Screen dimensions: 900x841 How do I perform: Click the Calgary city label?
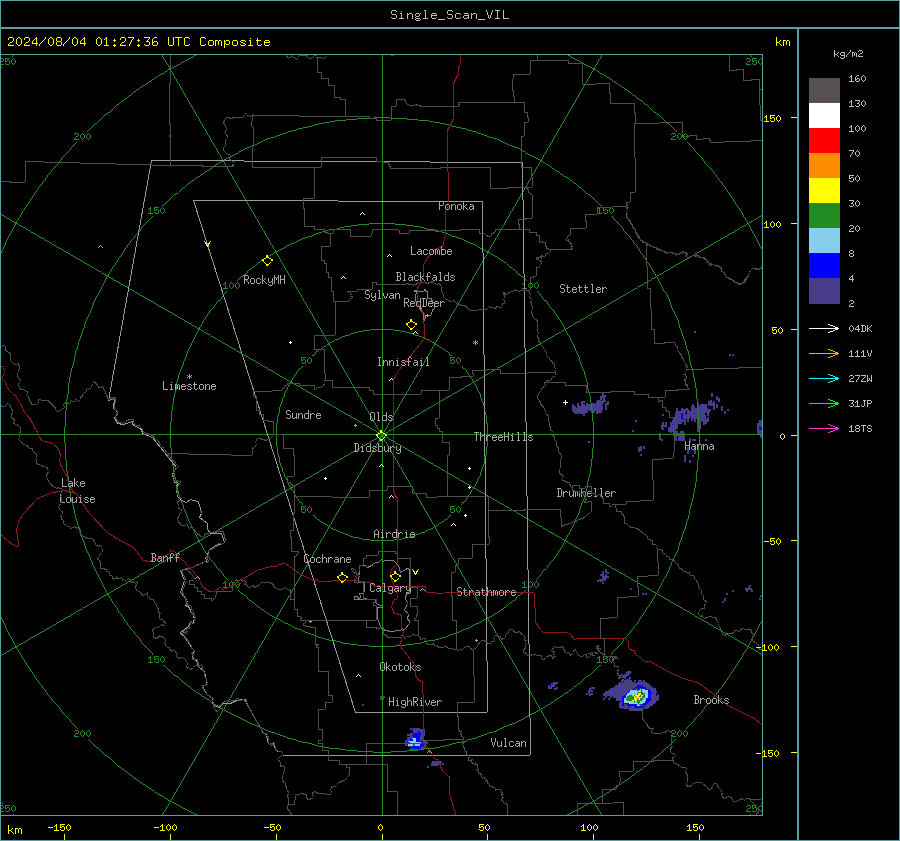click(x=390, y=588)
